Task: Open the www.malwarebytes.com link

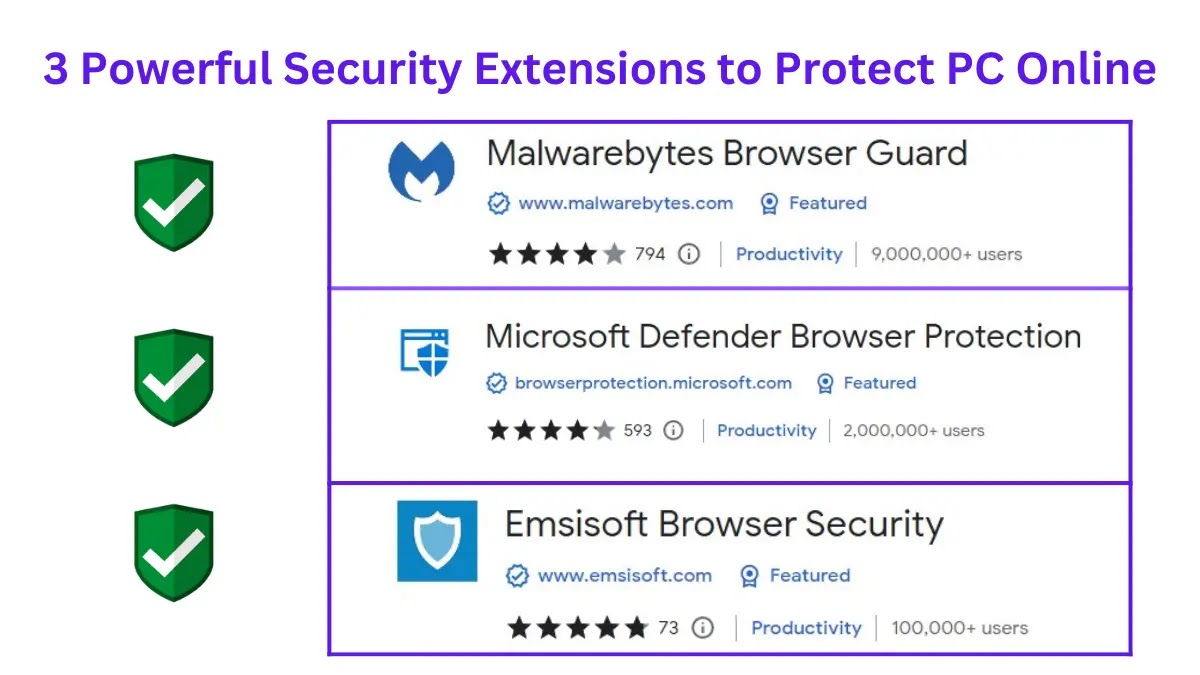Action: pos(625,204)
